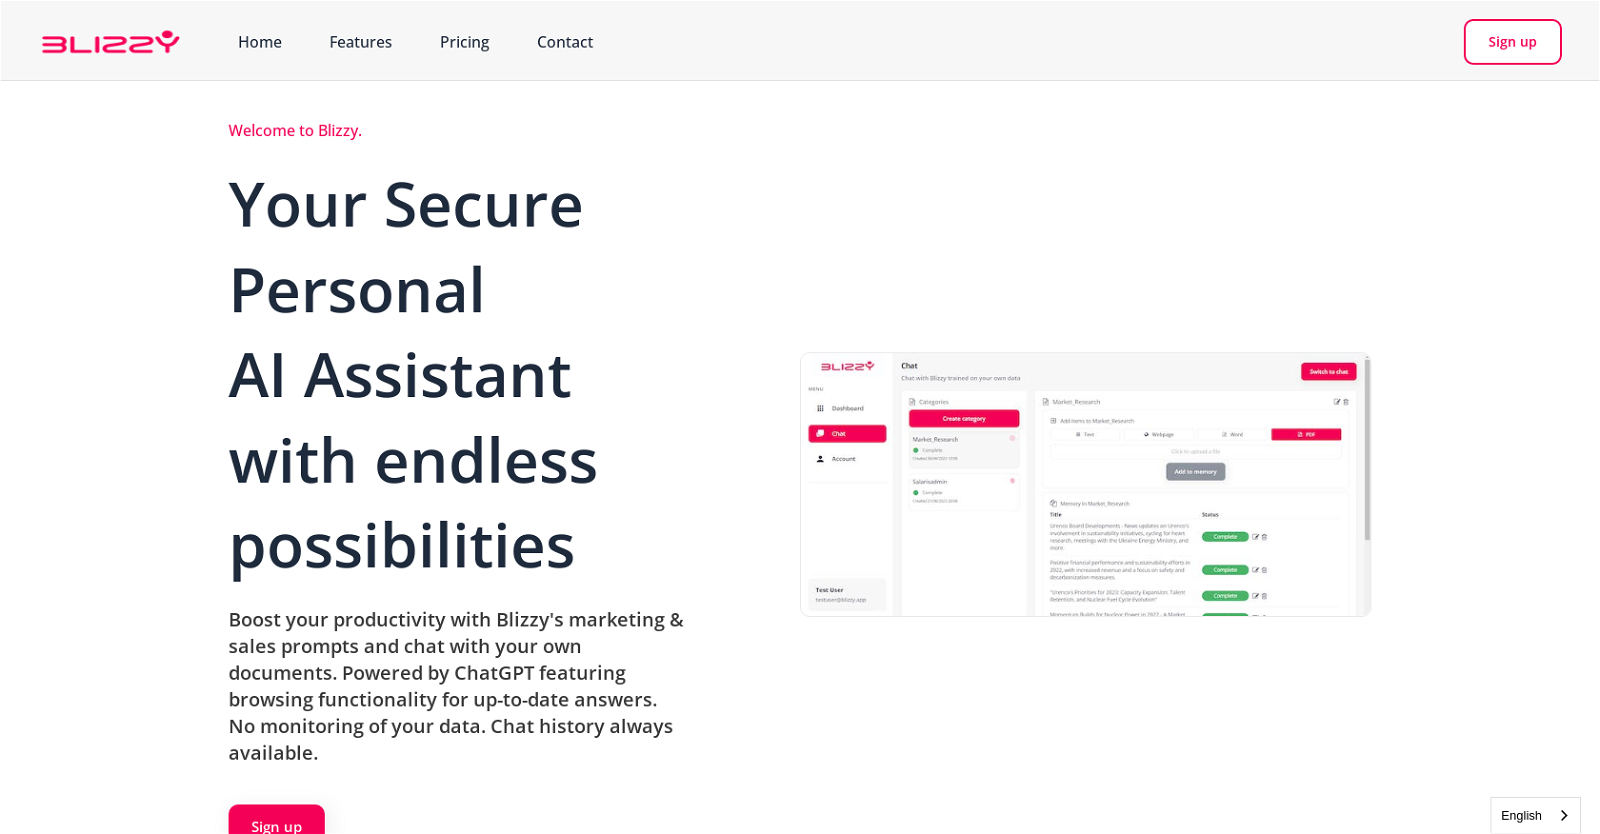Image resolution: width=1600 pixels, height=834 pixels.
Task: Click the Dashboard grid icon in preview sidebar
Action: [820, 408]
